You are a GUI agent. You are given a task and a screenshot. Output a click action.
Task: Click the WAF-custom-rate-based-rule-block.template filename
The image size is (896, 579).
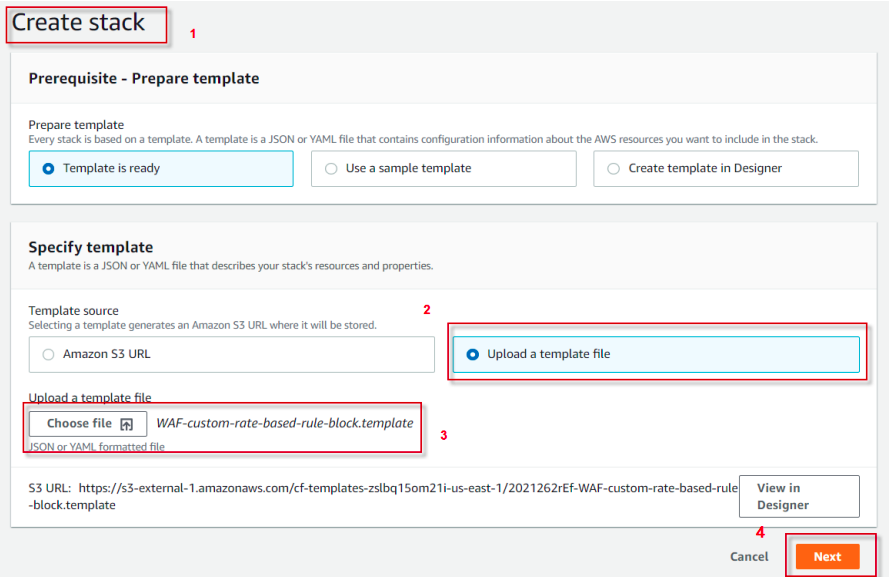pos(285,424)
